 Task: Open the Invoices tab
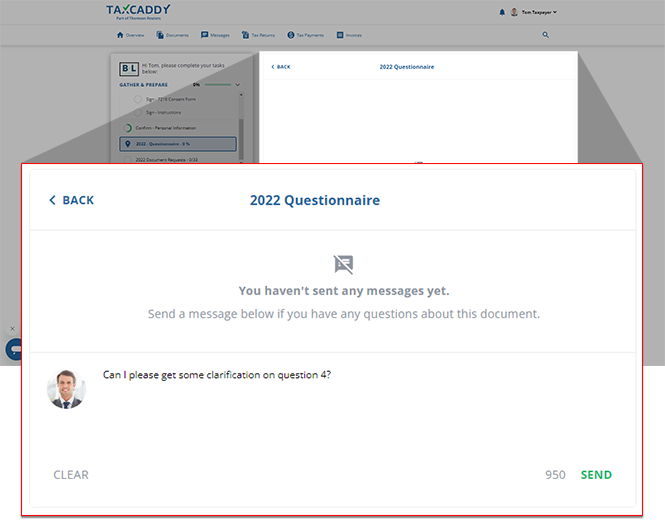click(349, 35)
